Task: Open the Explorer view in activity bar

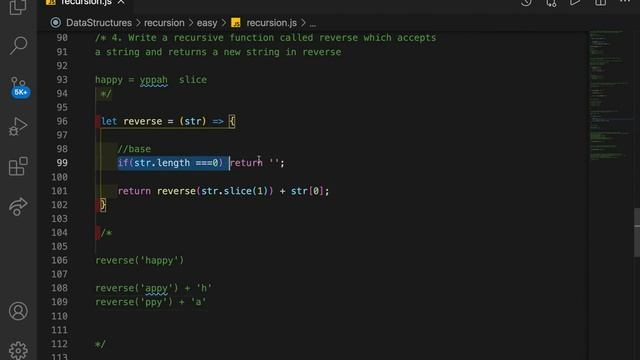Action: click(x=18, y=6)
